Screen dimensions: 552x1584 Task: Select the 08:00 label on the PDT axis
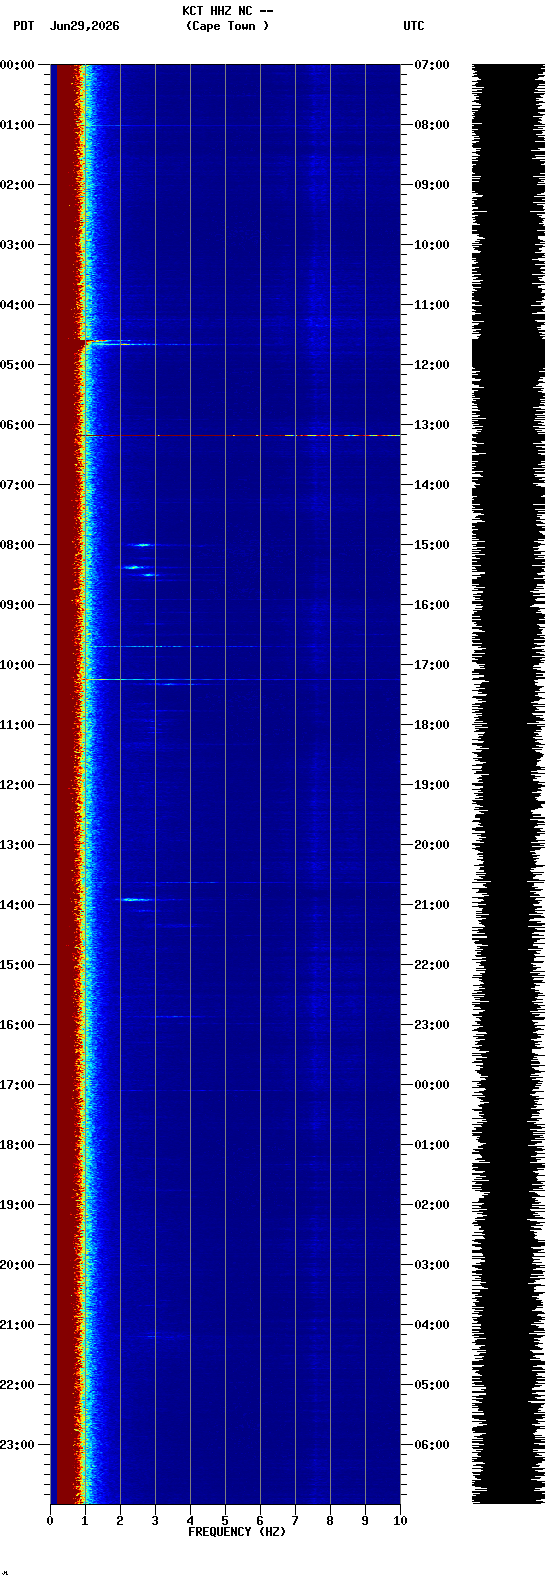click(17, 545)
